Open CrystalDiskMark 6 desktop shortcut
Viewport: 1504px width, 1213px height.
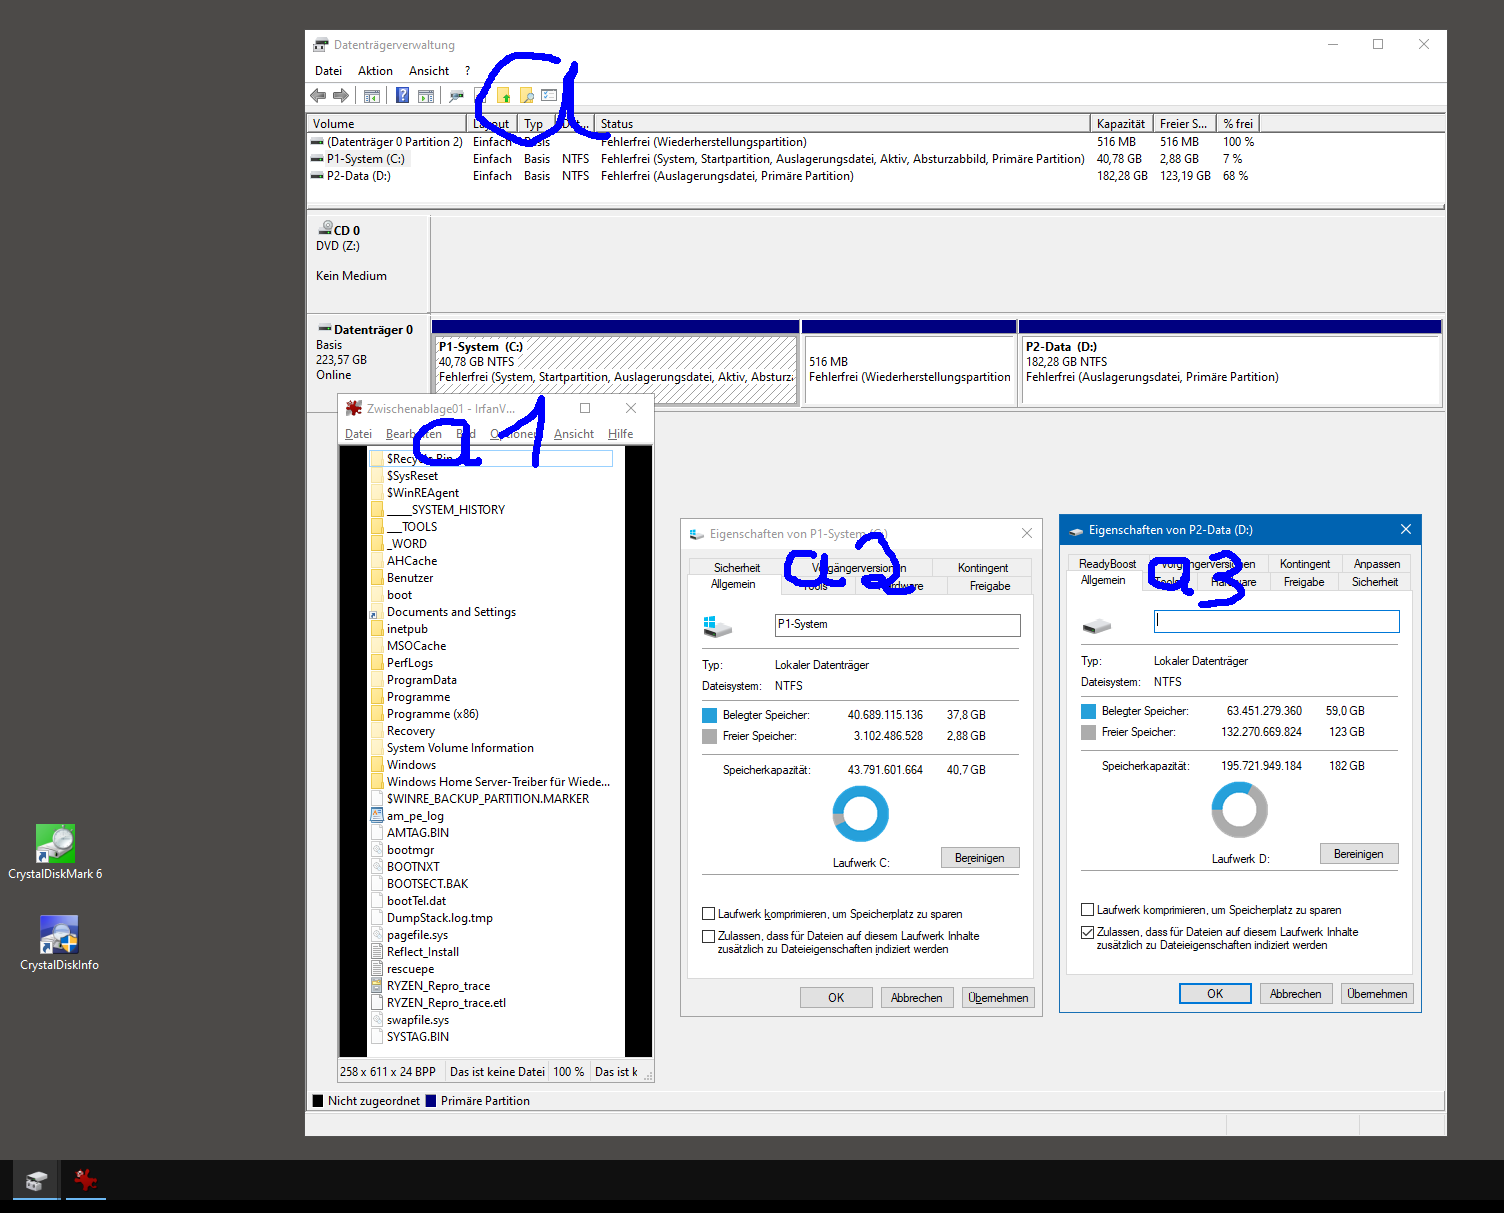(x=55, y=853)
